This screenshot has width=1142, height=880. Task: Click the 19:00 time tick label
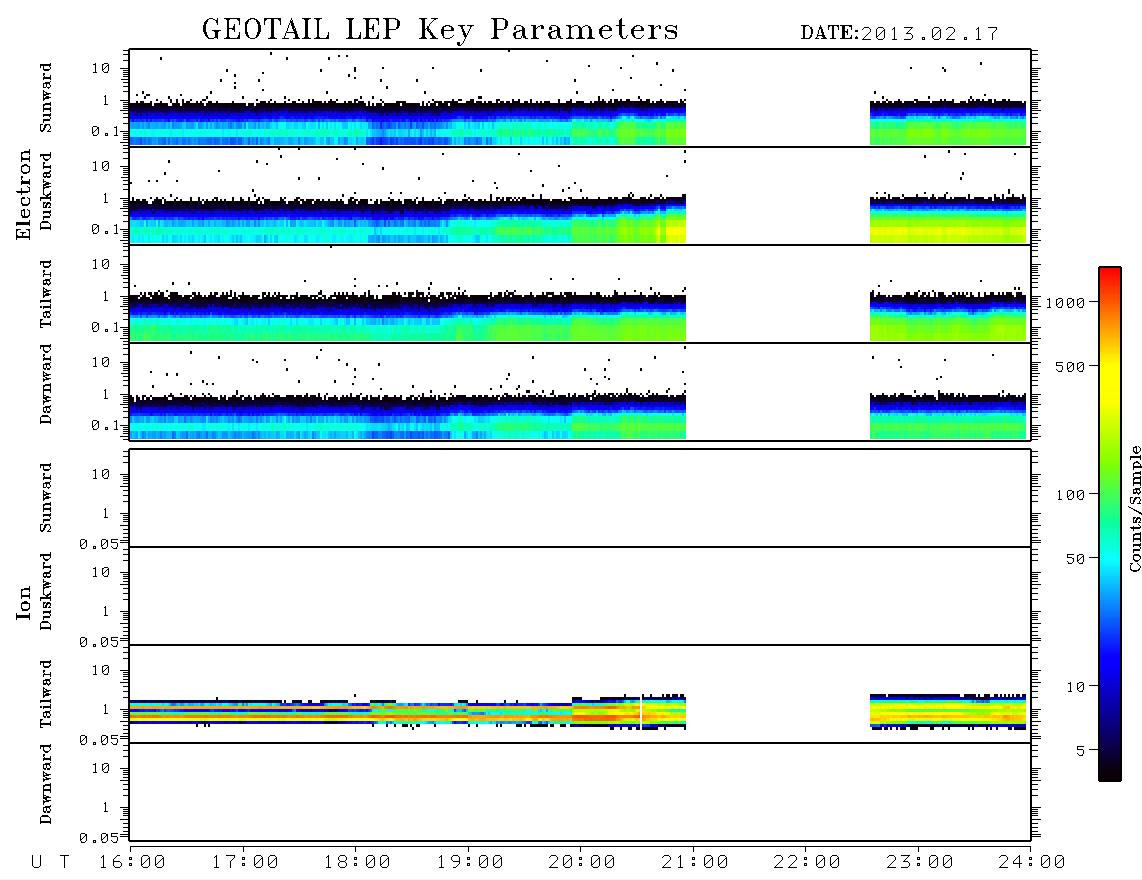[470, 863]
